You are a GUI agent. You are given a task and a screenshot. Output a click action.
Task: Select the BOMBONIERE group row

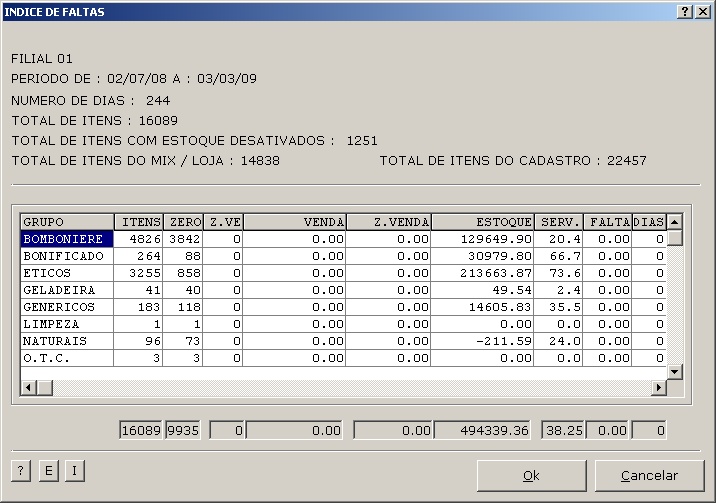tap(66, 239)
